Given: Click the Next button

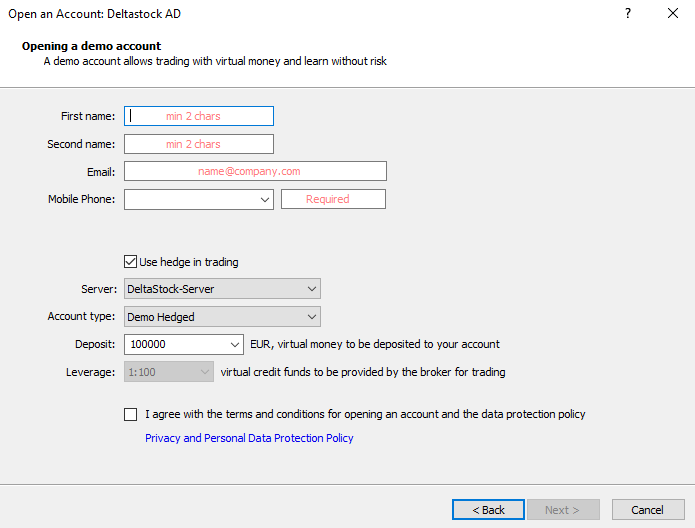Looking at the screenshot, I should coord(562,510).
